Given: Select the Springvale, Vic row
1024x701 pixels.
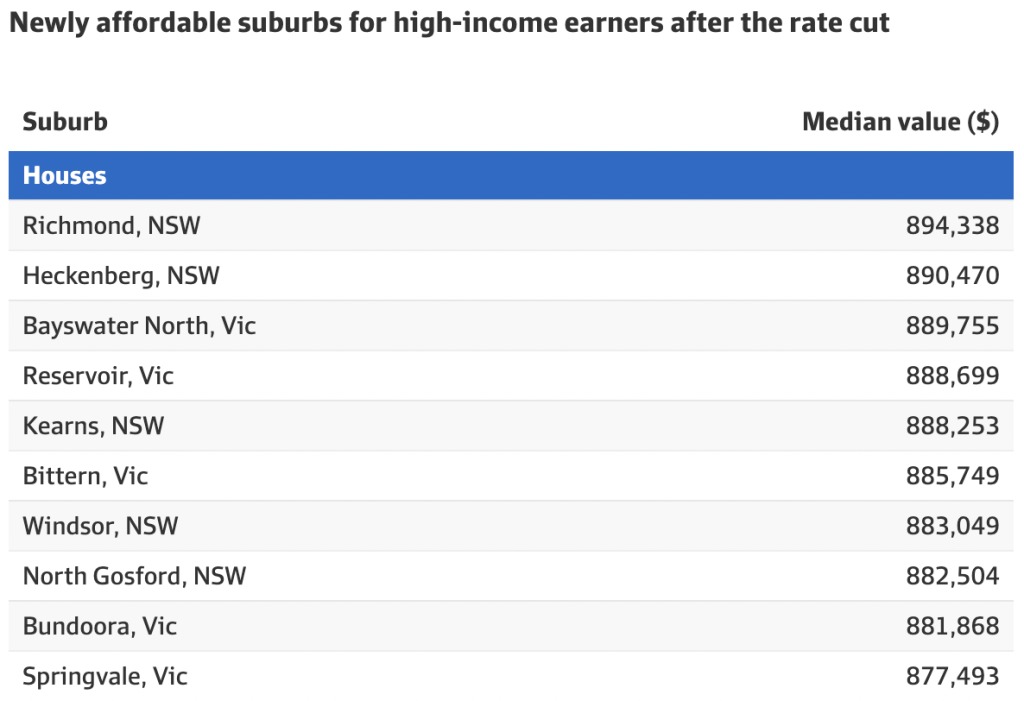Looking at the screenshot, I should click(511, 676).
